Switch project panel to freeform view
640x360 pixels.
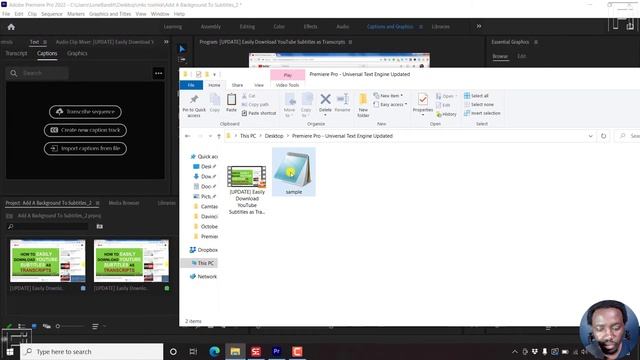pyautogui.click(x=47, y=326)
